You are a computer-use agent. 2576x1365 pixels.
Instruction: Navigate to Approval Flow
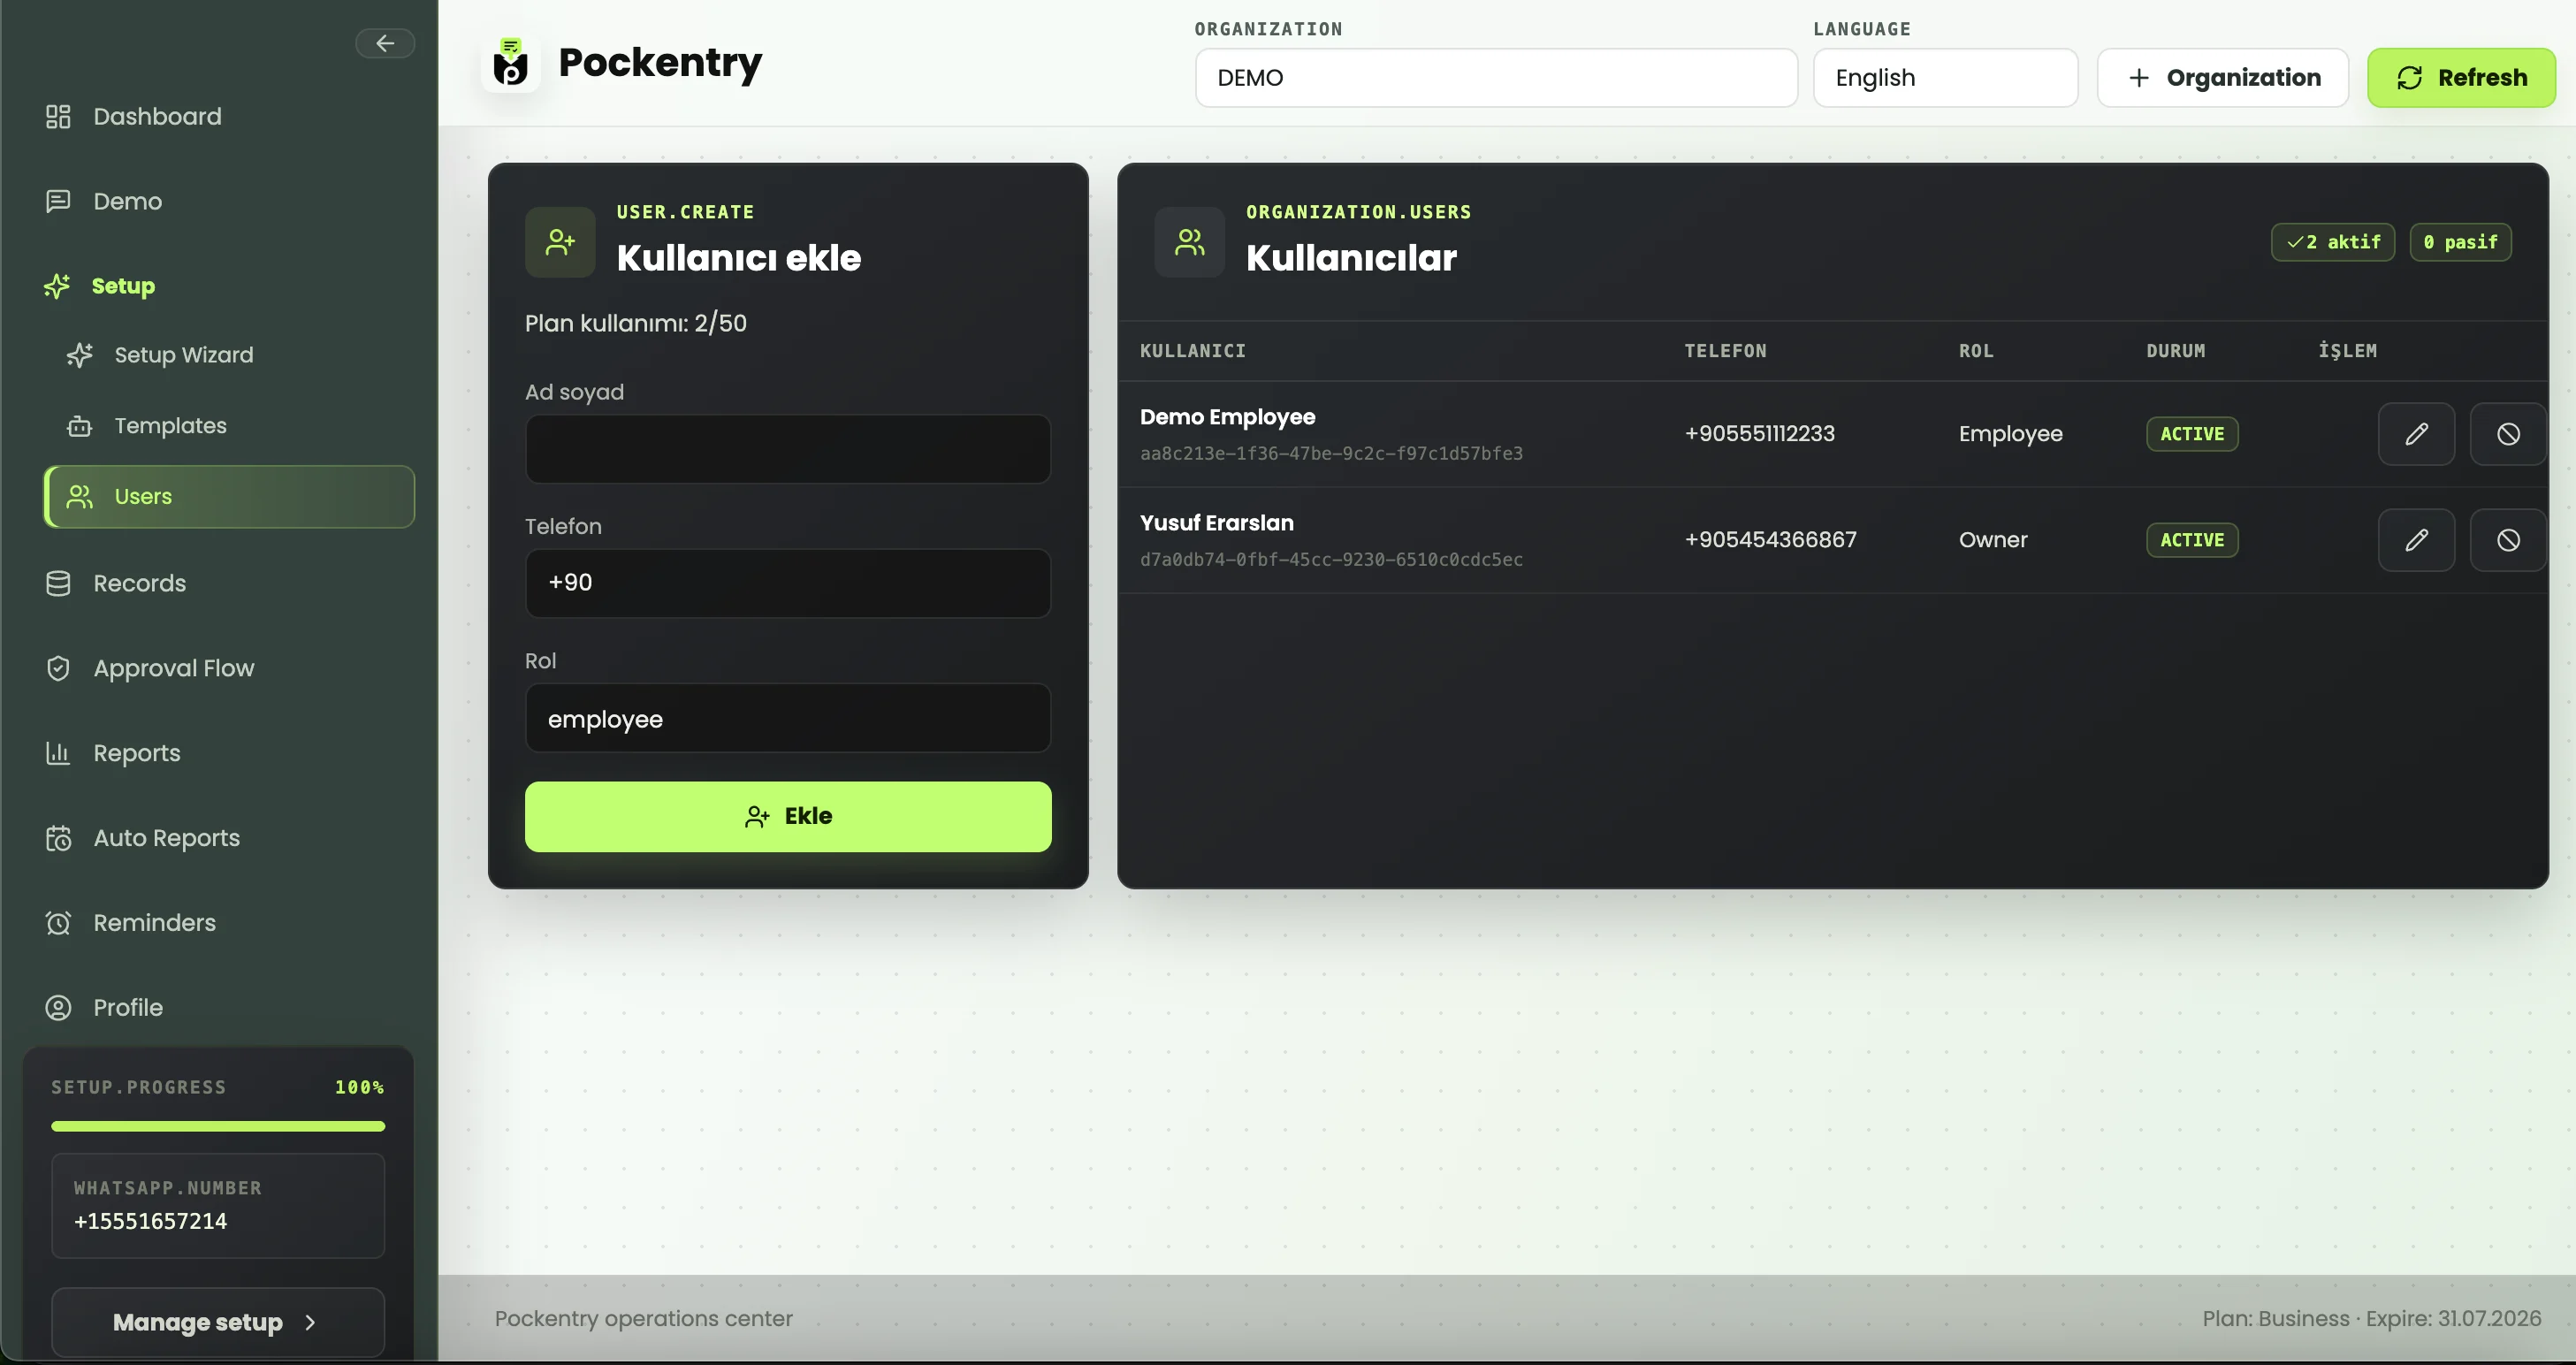point(229,668)
